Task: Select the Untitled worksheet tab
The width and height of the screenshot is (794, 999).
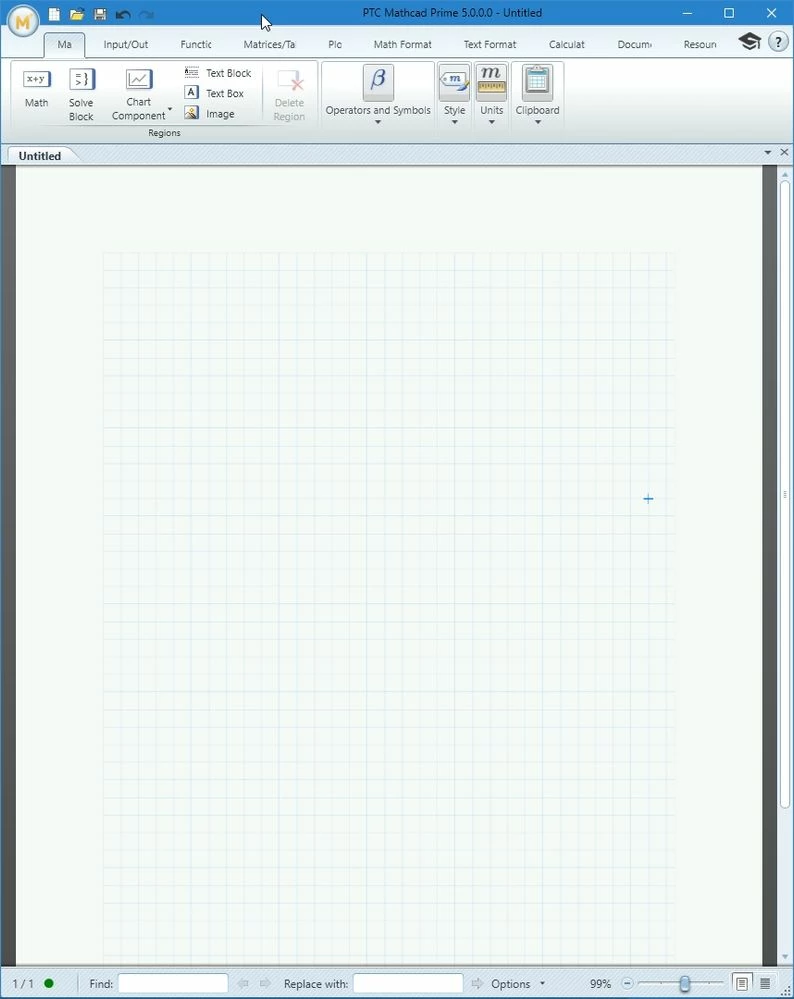Action: pos(40,155)
